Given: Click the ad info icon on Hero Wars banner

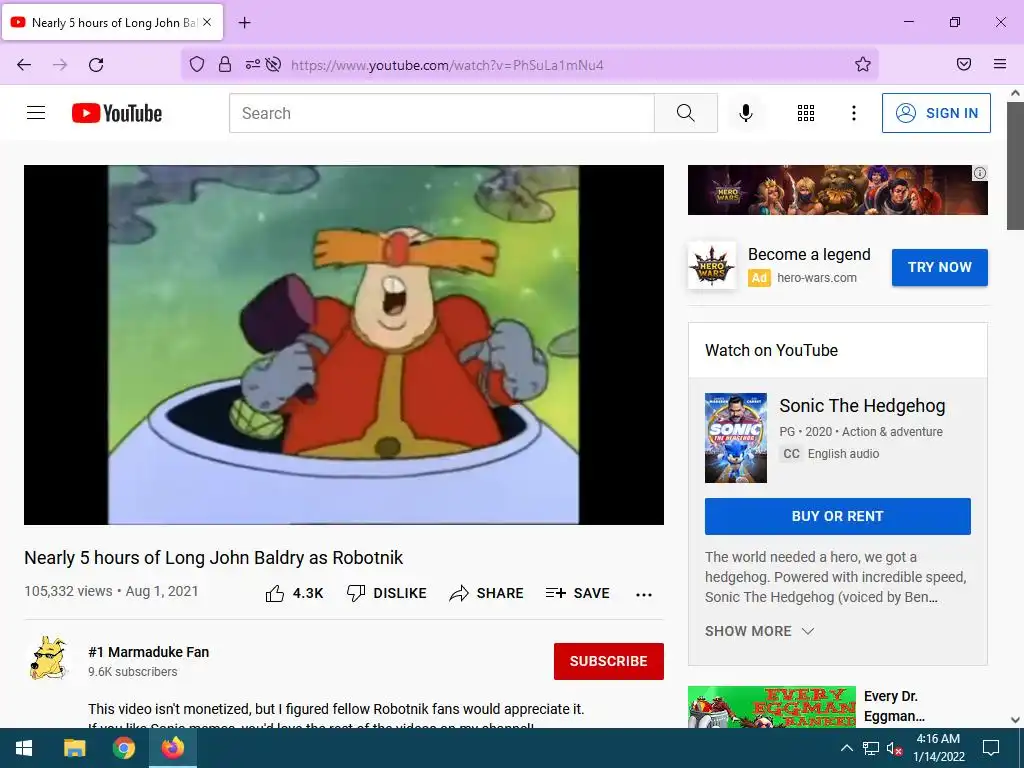Looking at the screenshot, I should pos(980,173).
